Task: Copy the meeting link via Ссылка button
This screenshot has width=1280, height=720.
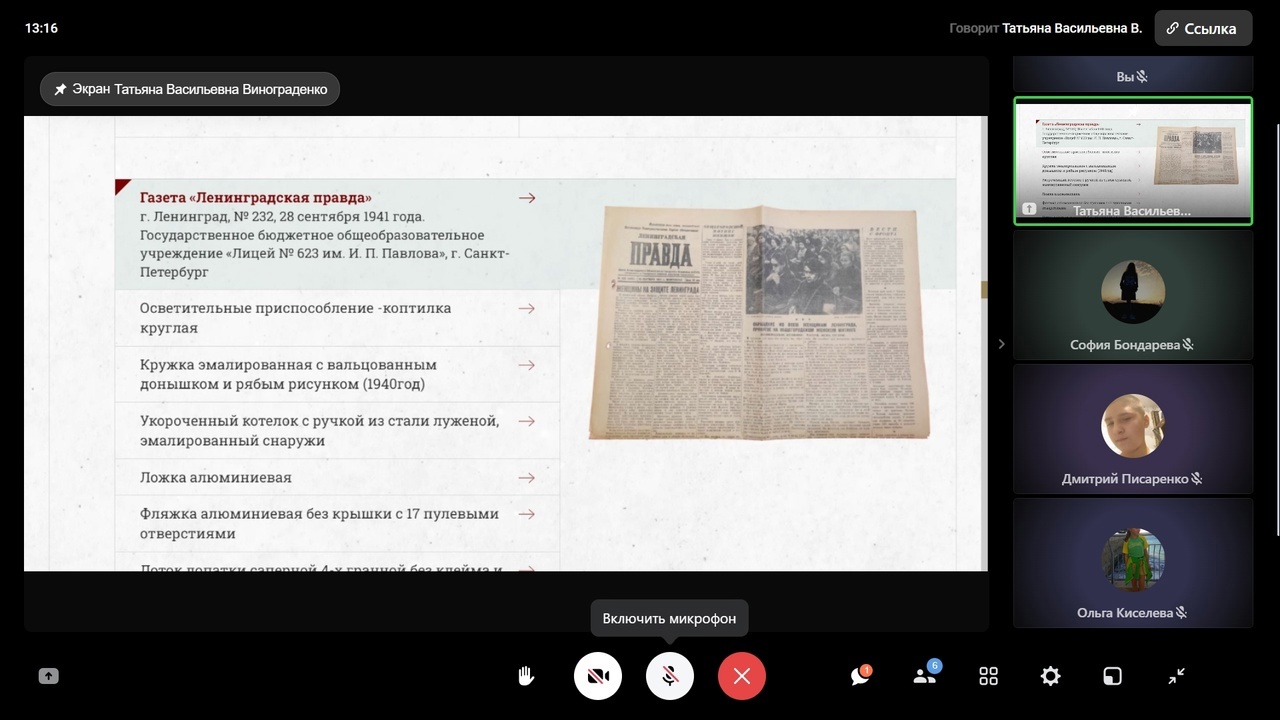Action: pos(1203,28)
